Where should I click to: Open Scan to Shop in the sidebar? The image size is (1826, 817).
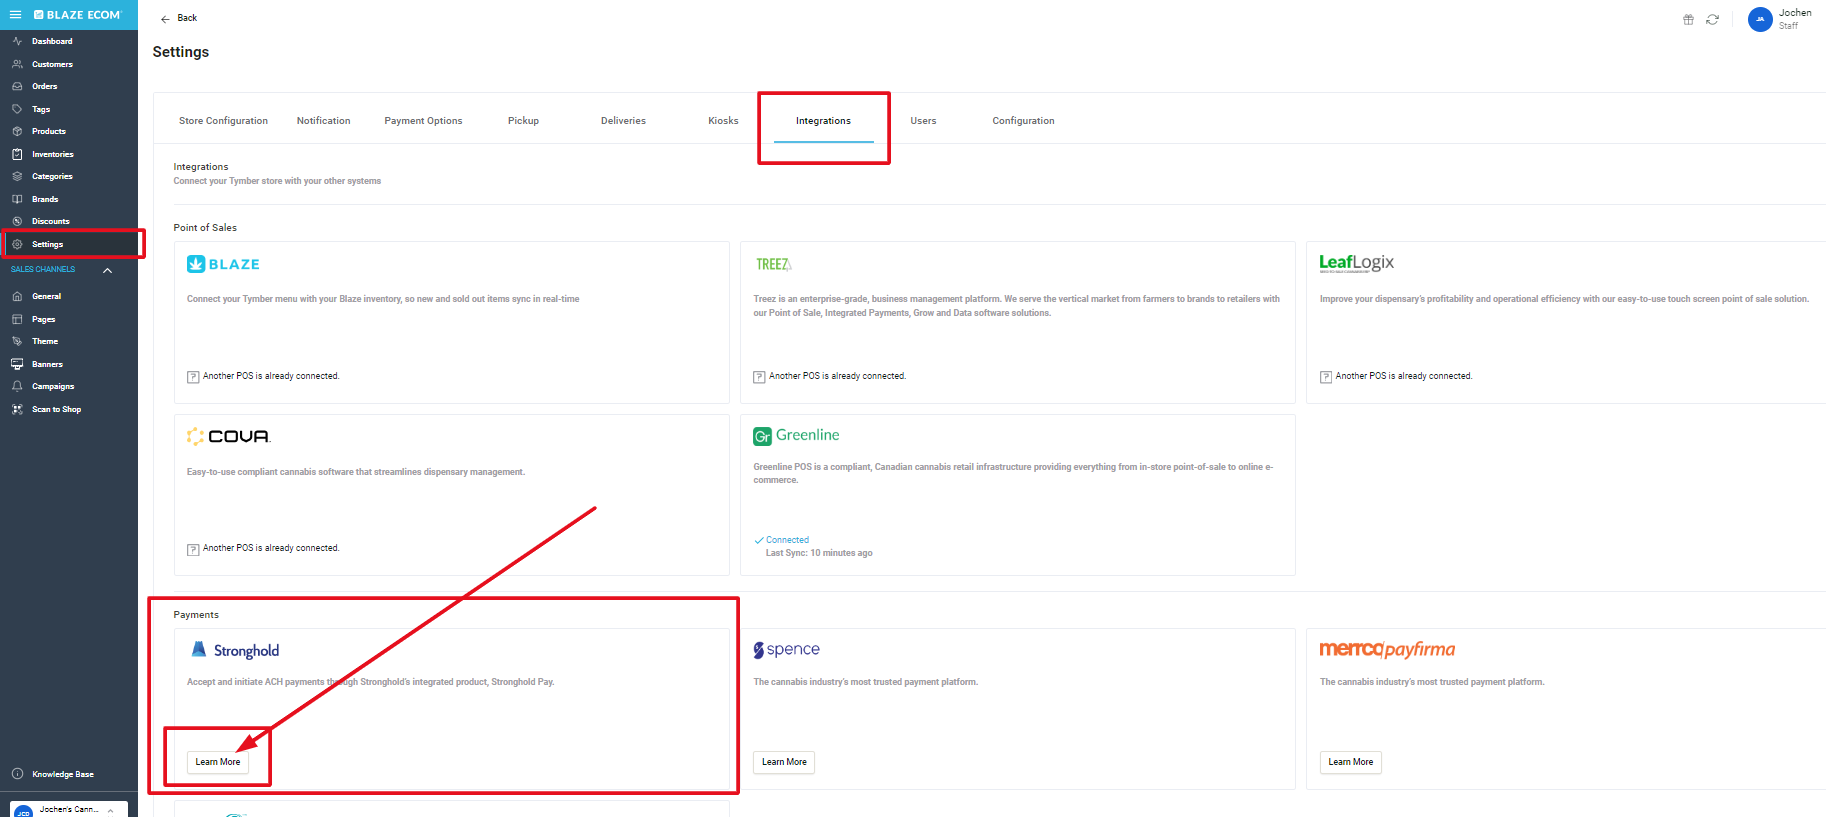click(56, 409)
